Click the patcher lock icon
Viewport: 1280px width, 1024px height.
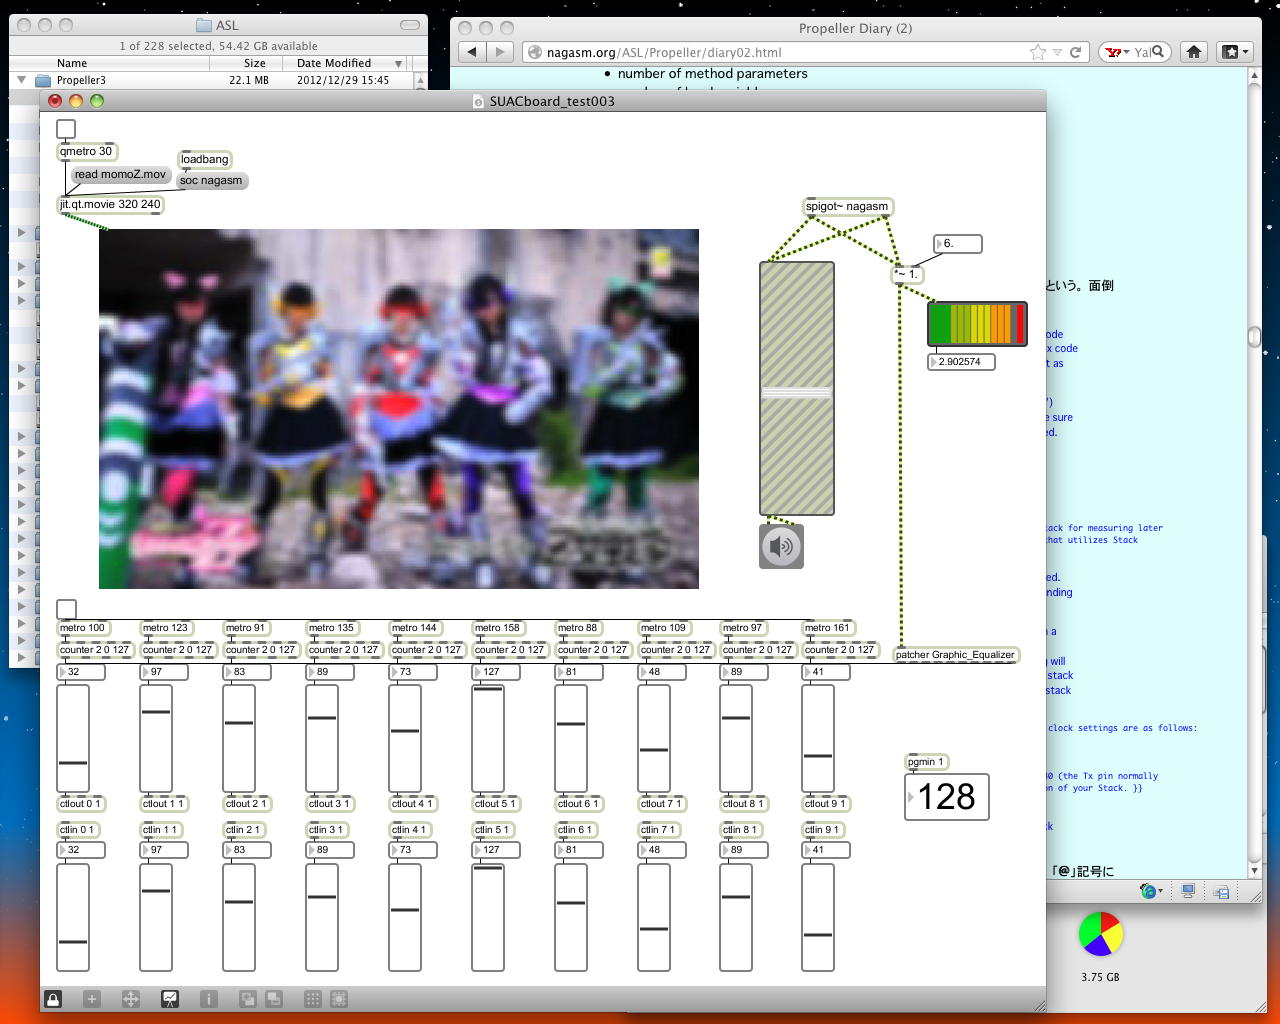click(x=53, y=998)
